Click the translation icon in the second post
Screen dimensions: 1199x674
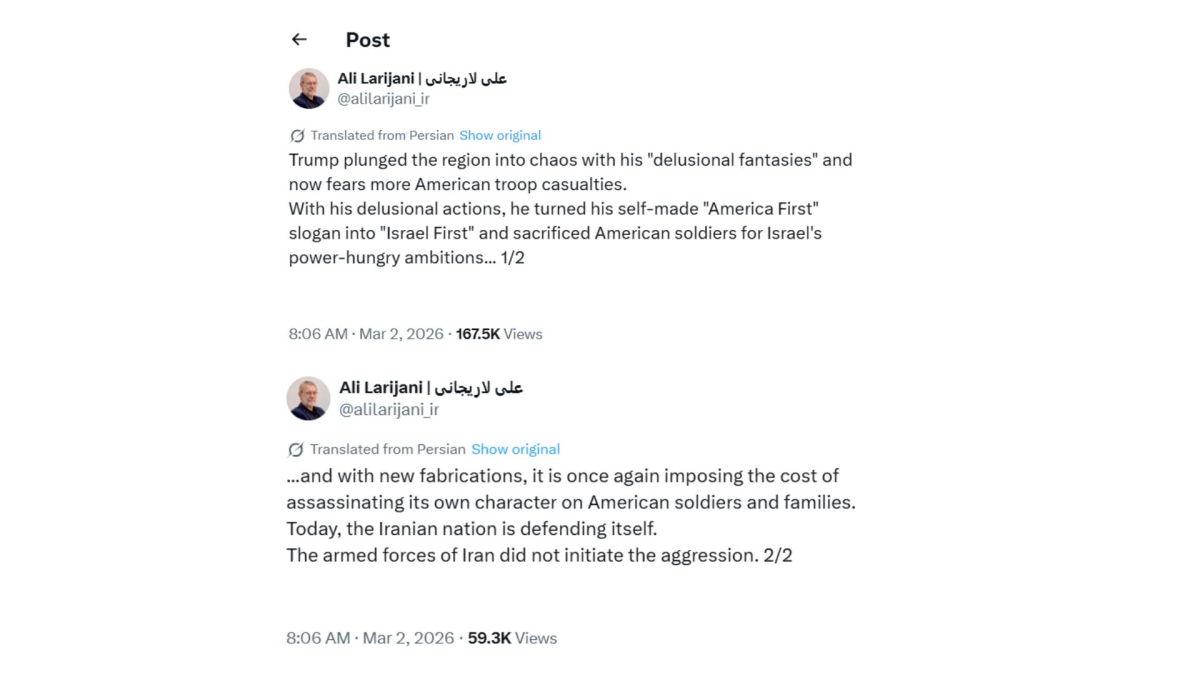tap(296, 450)
